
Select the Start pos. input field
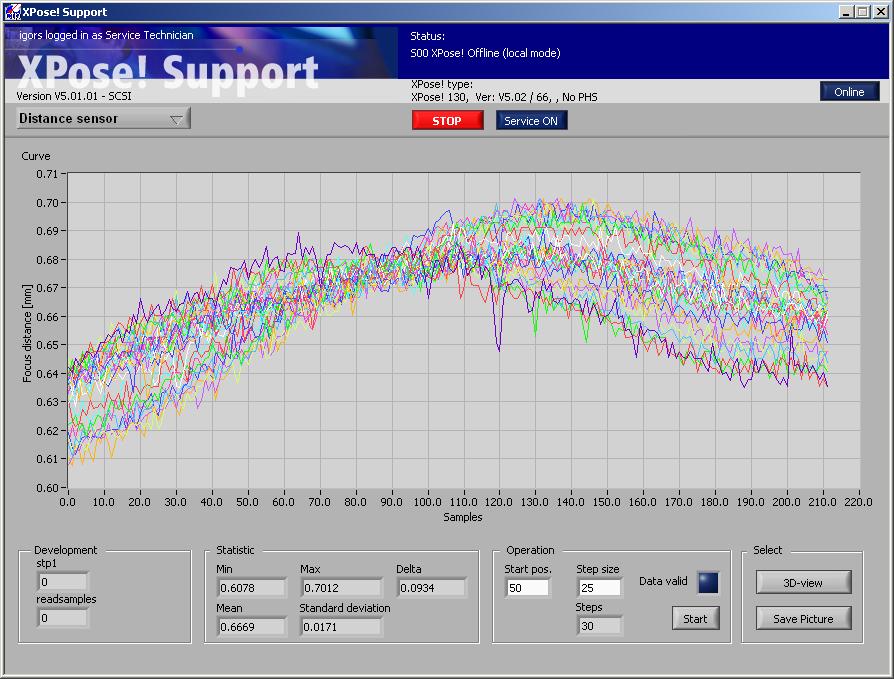click(x=527, y=588)
